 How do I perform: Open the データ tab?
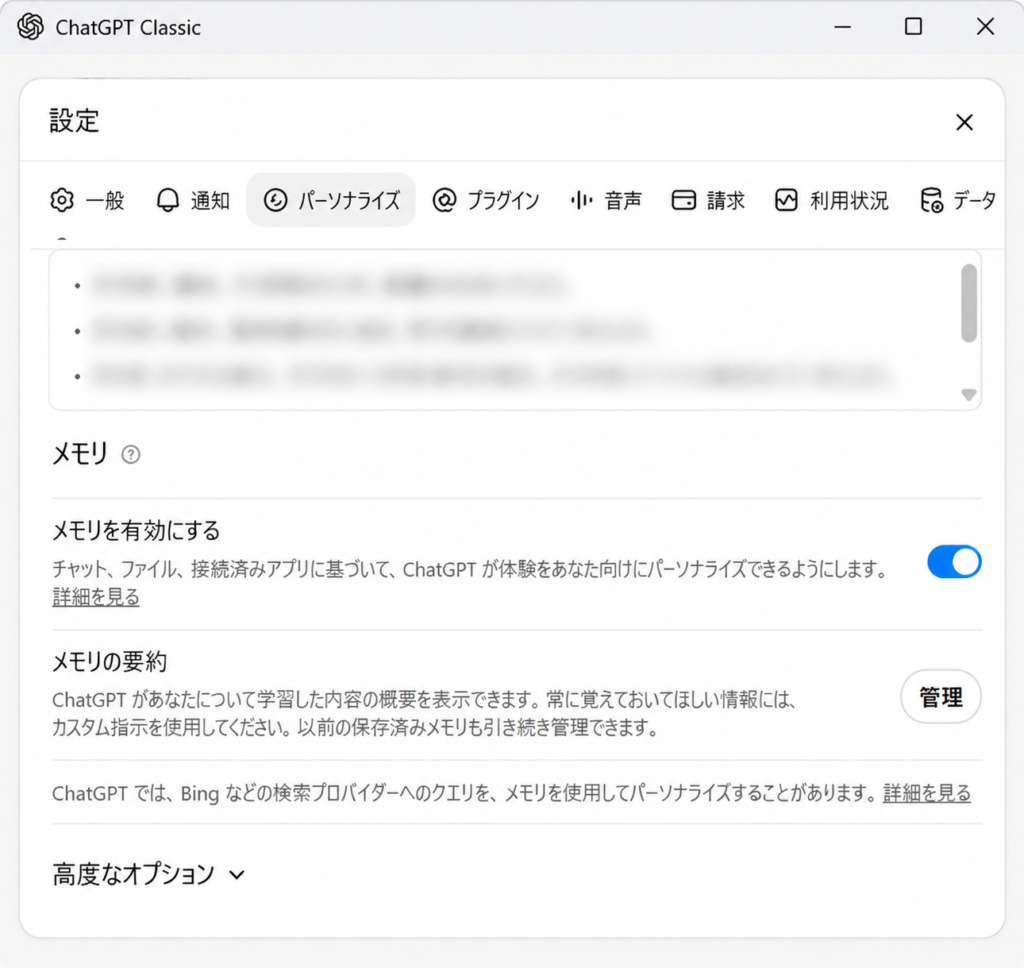[x=958, y=200]
